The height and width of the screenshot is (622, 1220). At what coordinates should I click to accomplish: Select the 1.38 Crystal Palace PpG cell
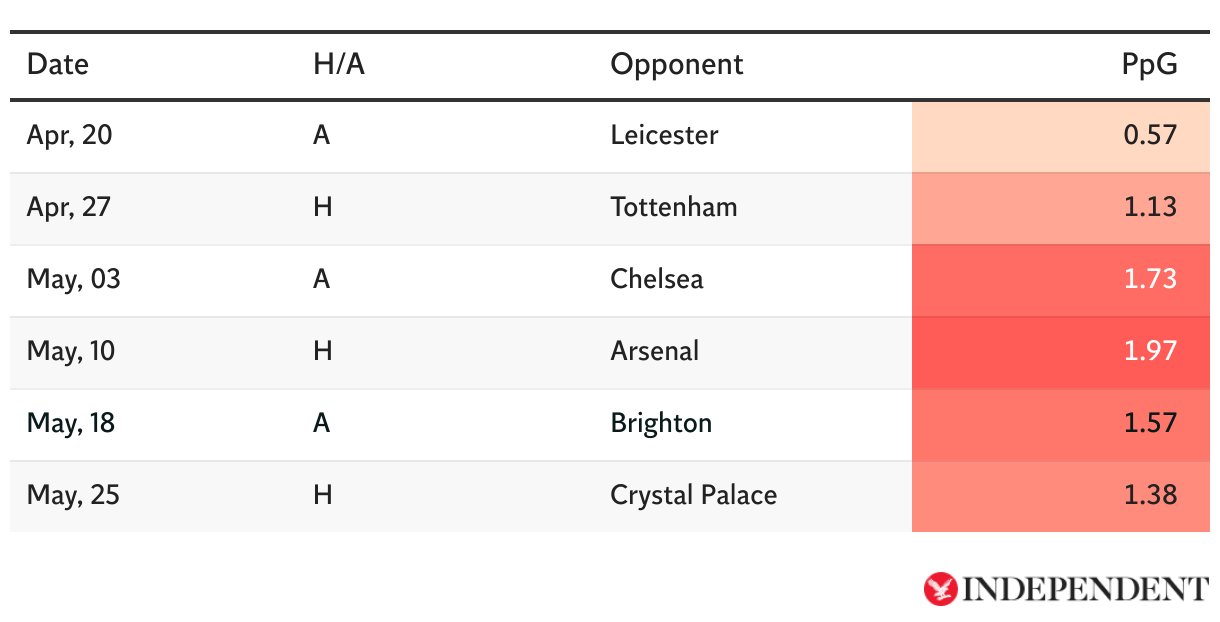click(x=1061, y=496)
